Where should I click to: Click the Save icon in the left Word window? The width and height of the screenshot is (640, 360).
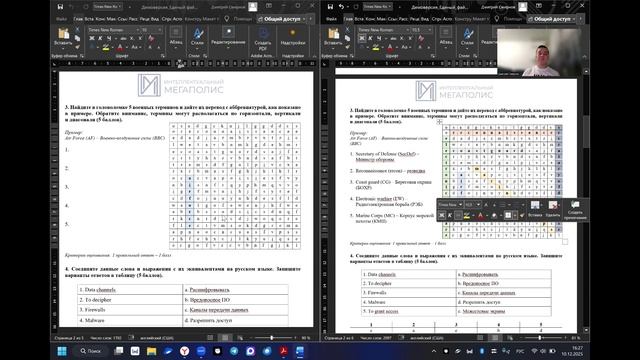pyautogui.click(x=60, y=7)
